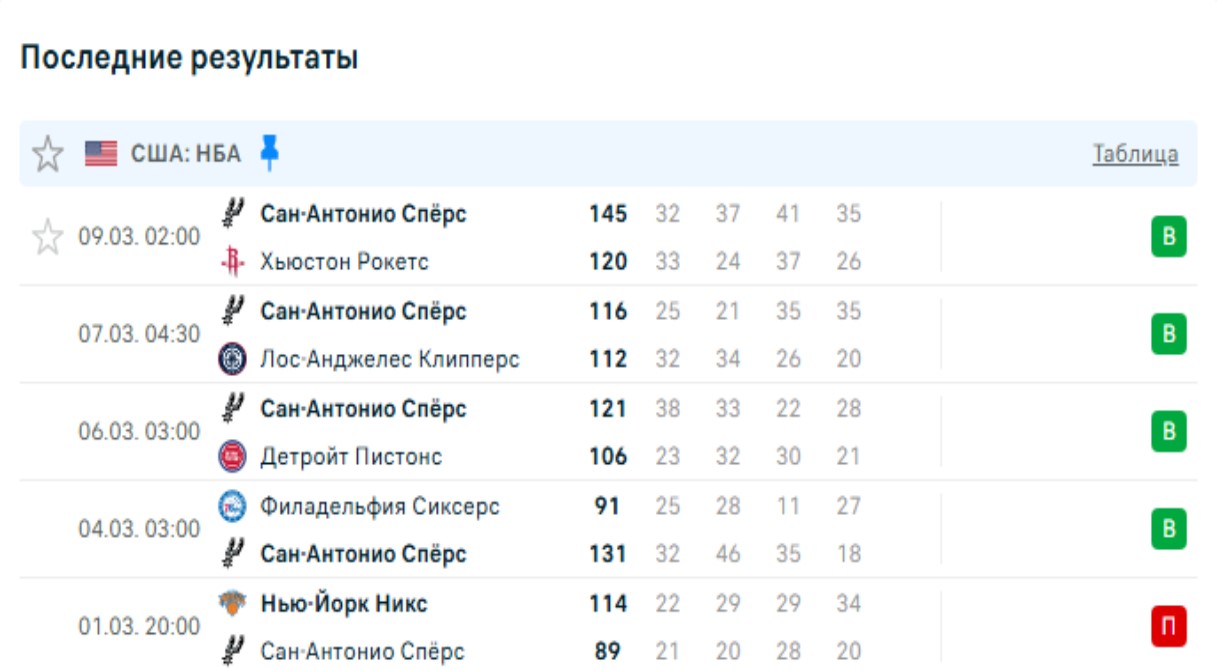The height and width of the screenshot is (670, 1217).
Task: Click the red П loss badge
Action: click(x=1168, y=627)
